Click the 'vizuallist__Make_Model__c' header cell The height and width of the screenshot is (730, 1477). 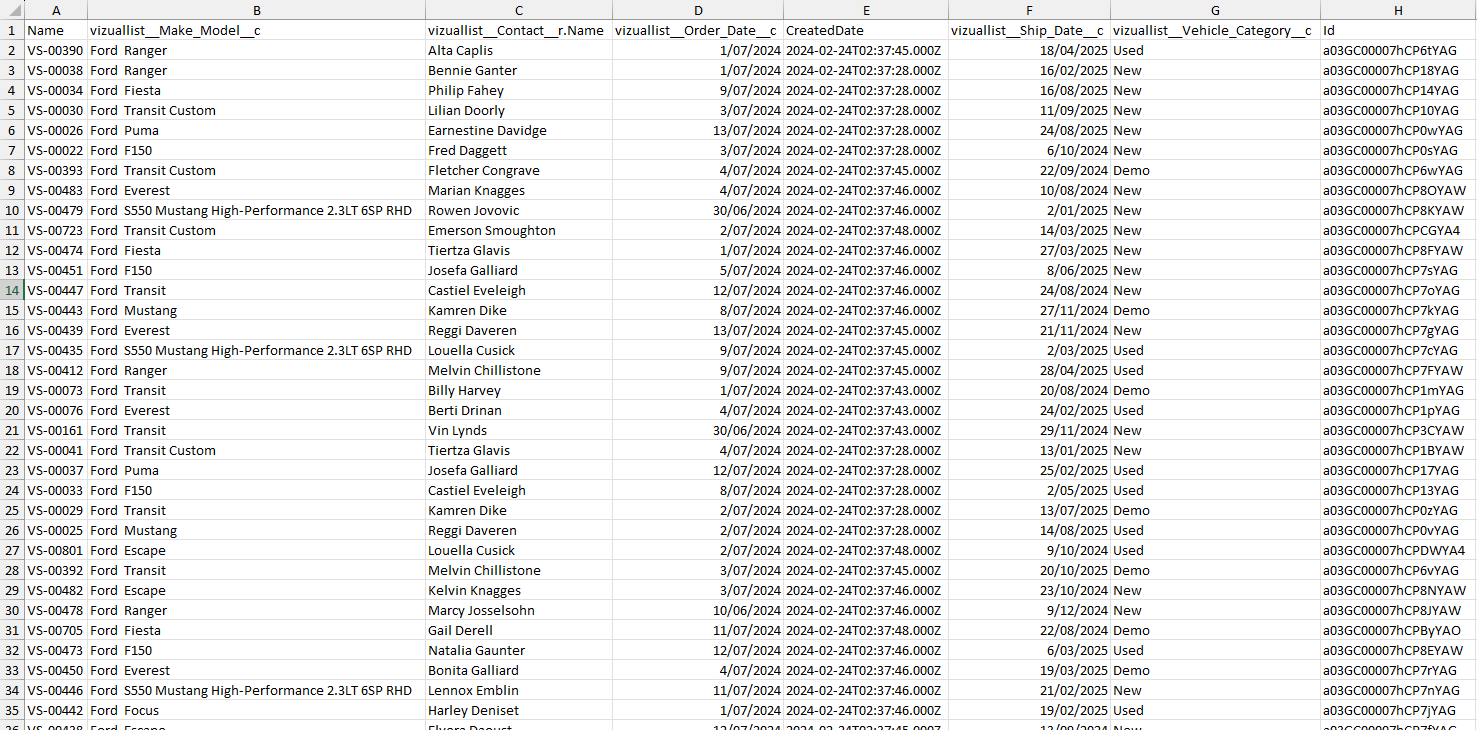[x=256, y=30]
